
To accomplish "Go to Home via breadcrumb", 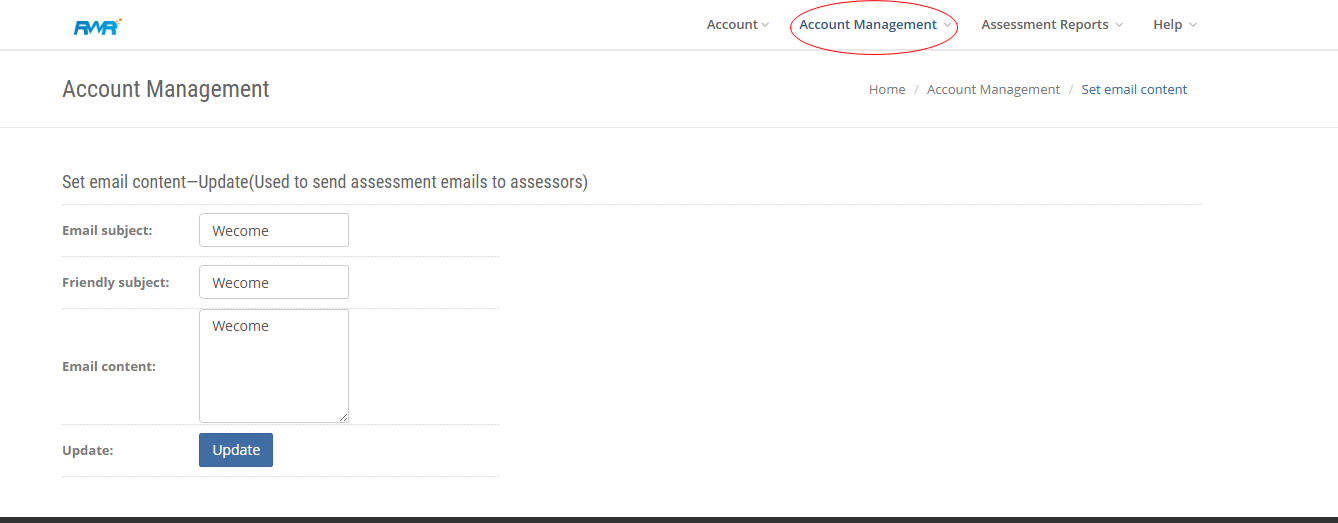I will (887, 90).
